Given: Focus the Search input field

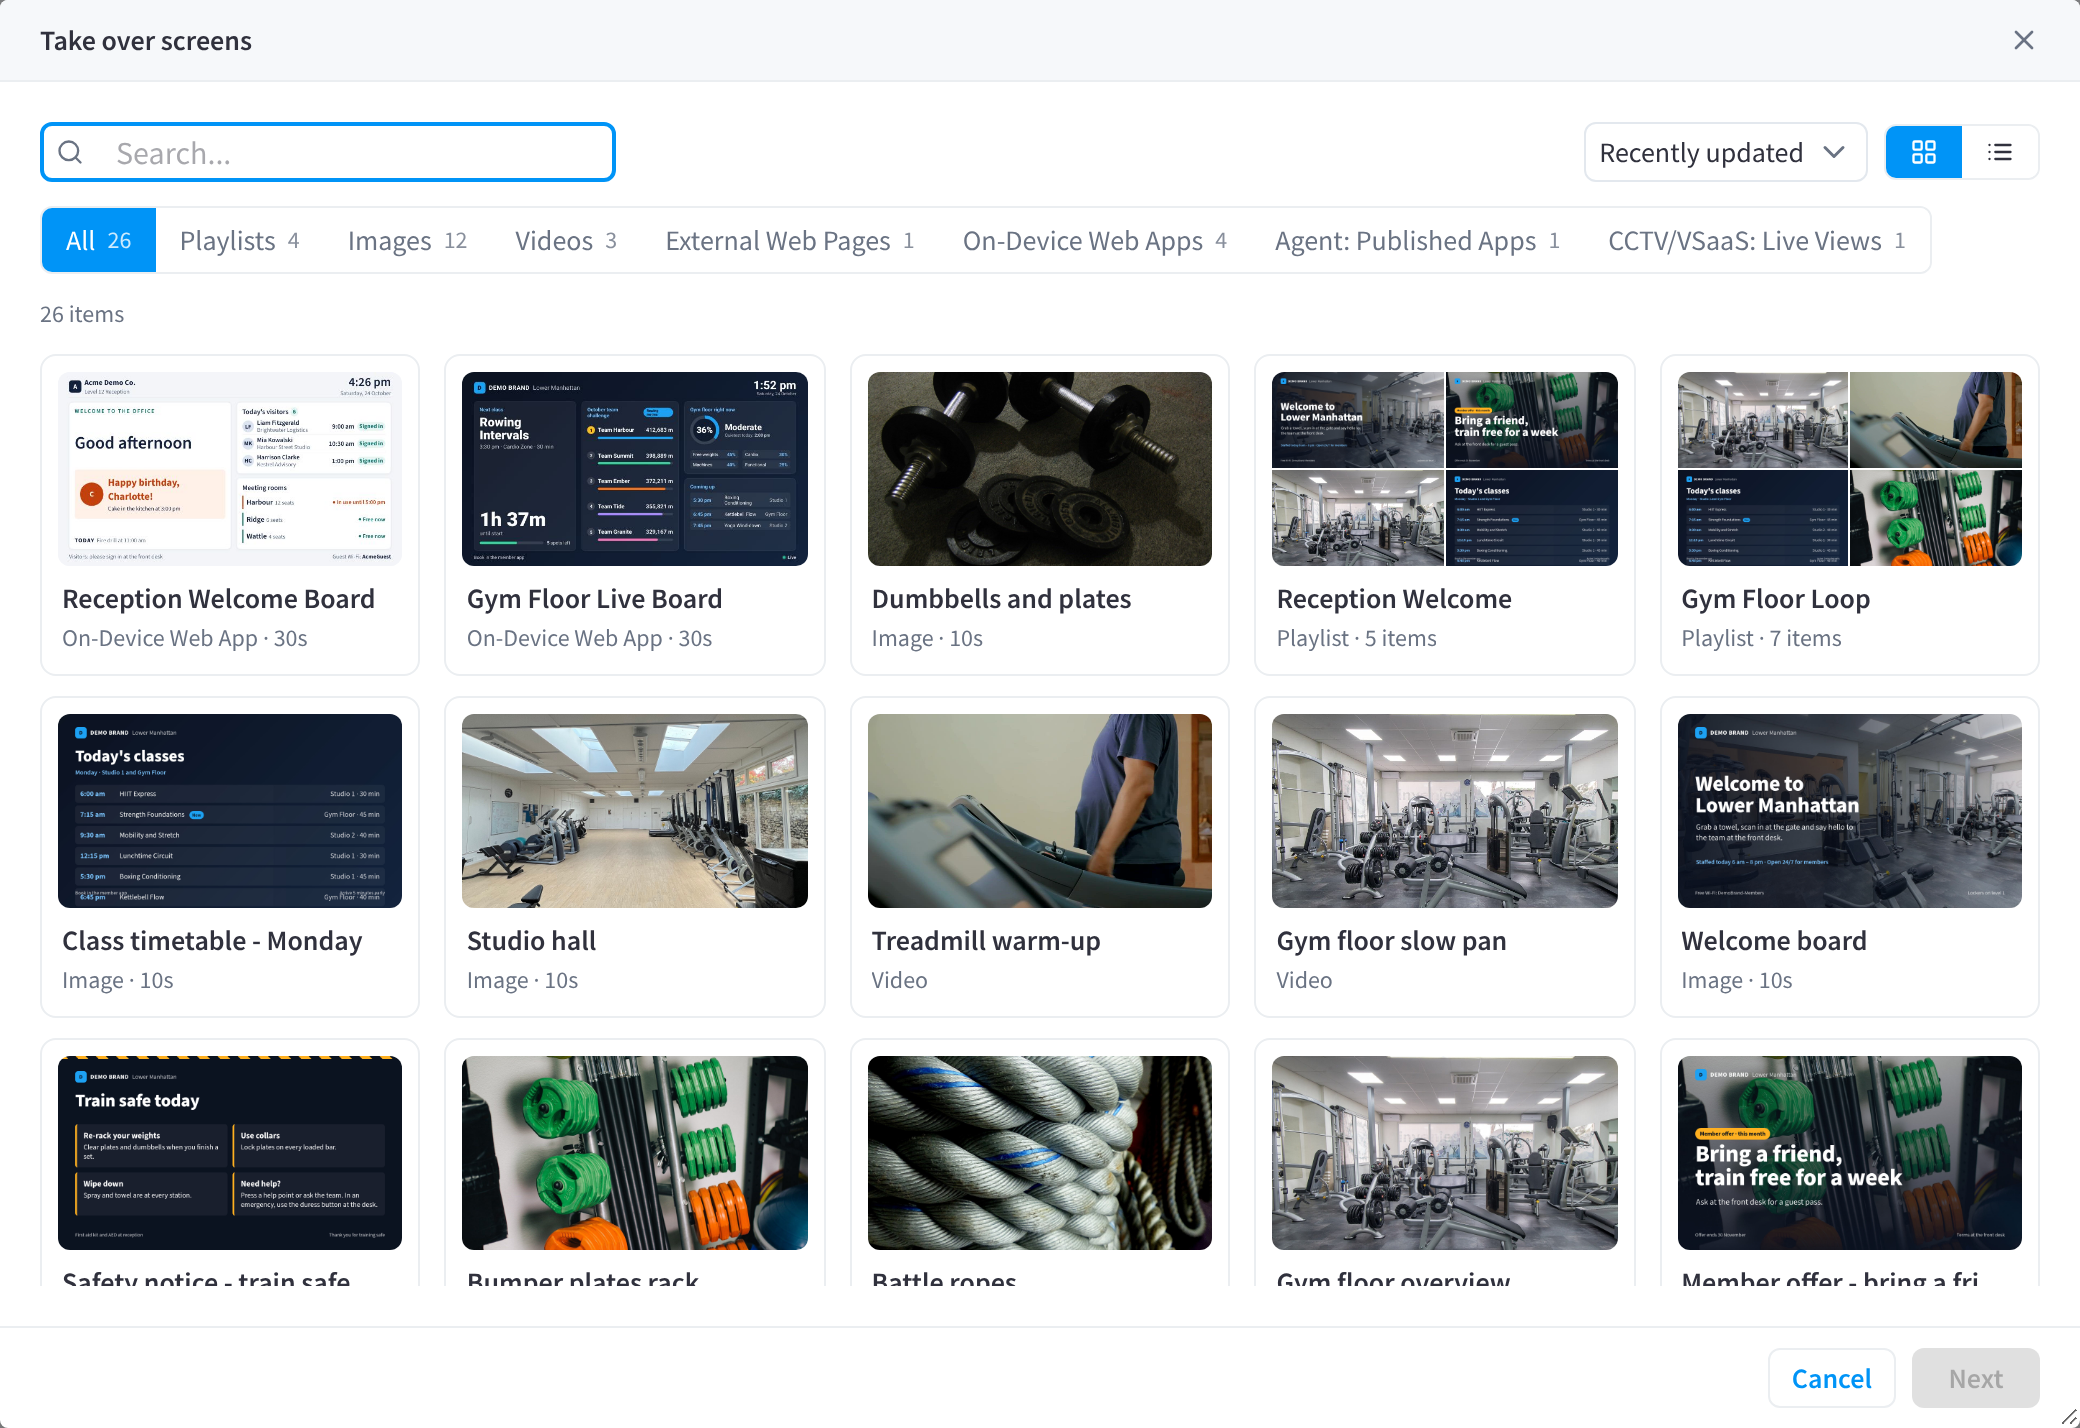Looking at the screenshot, I should (x=328, y=152).
